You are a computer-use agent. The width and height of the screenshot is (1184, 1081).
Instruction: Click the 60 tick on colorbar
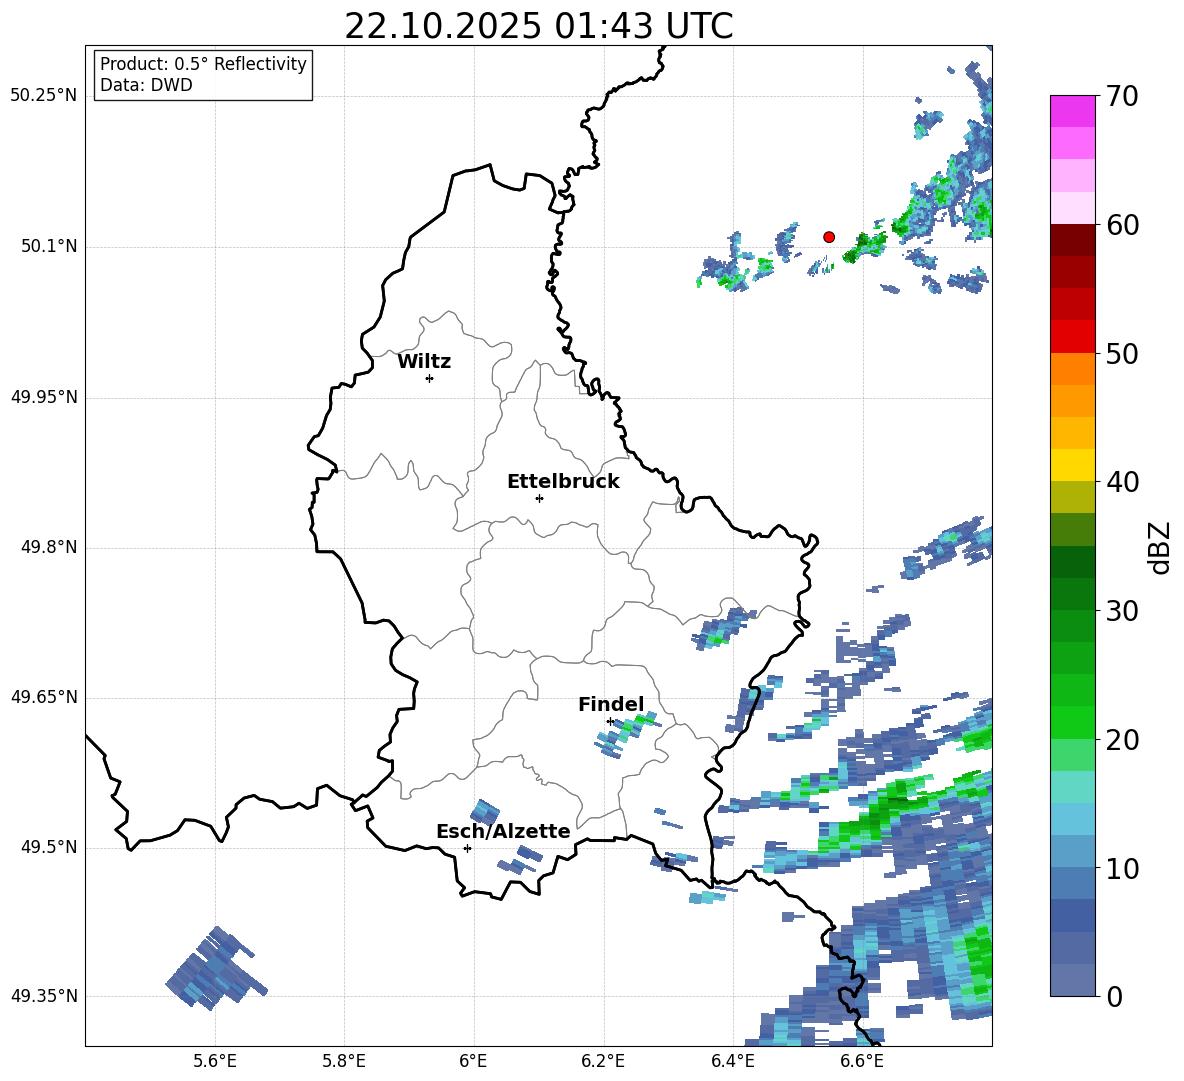(1122, 225)
